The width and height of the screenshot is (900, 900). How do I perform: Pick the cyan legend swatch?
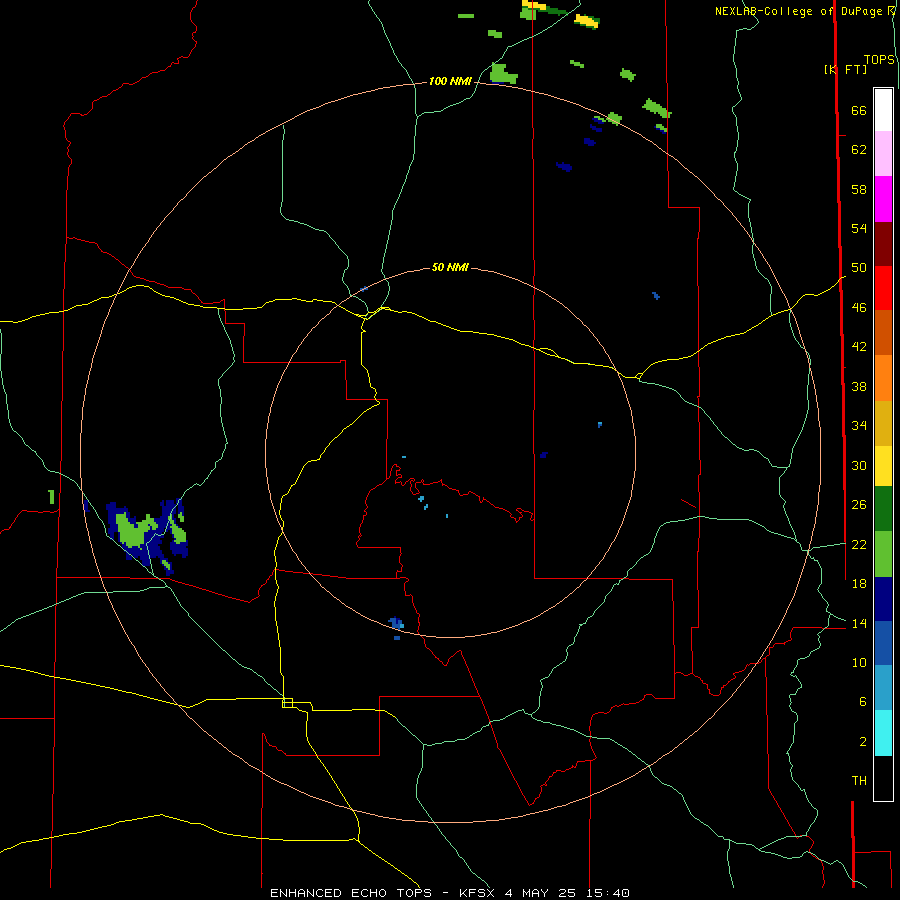[x=883, y=733]
